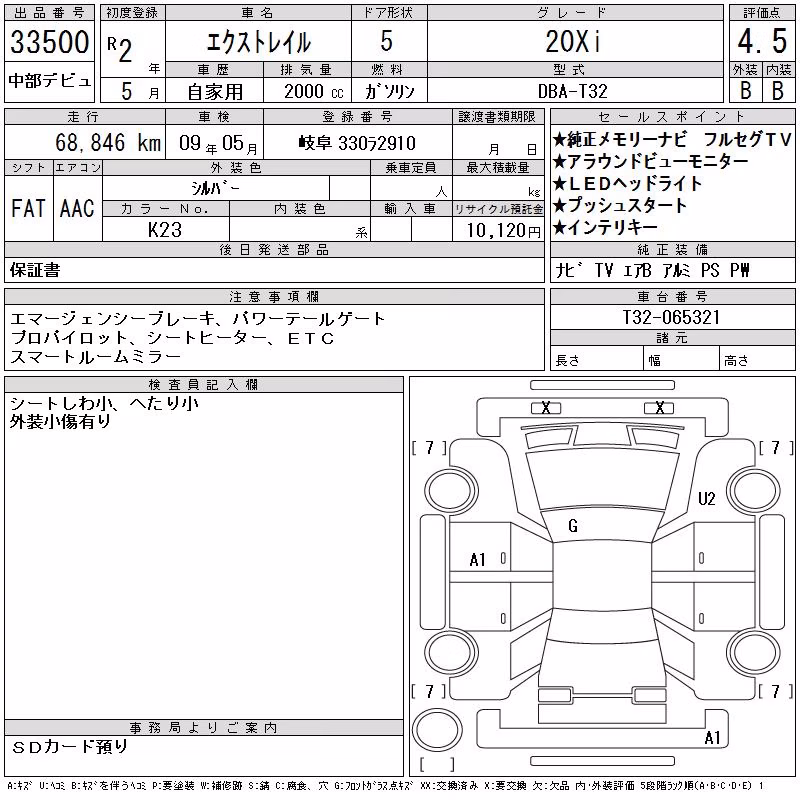
Task: Click the プッシュスタート sales point
Action: tap(619, 205)
